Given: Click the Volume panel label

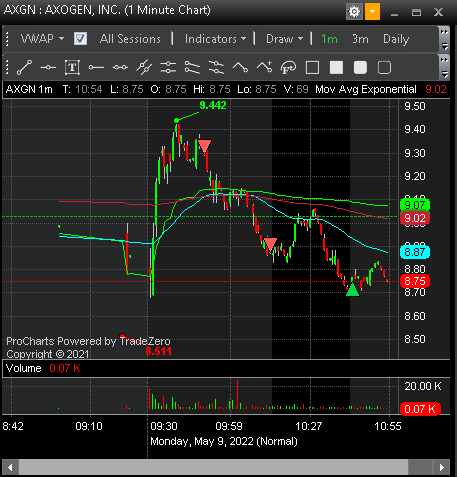Looking at the screenshot, I should 24,368.
